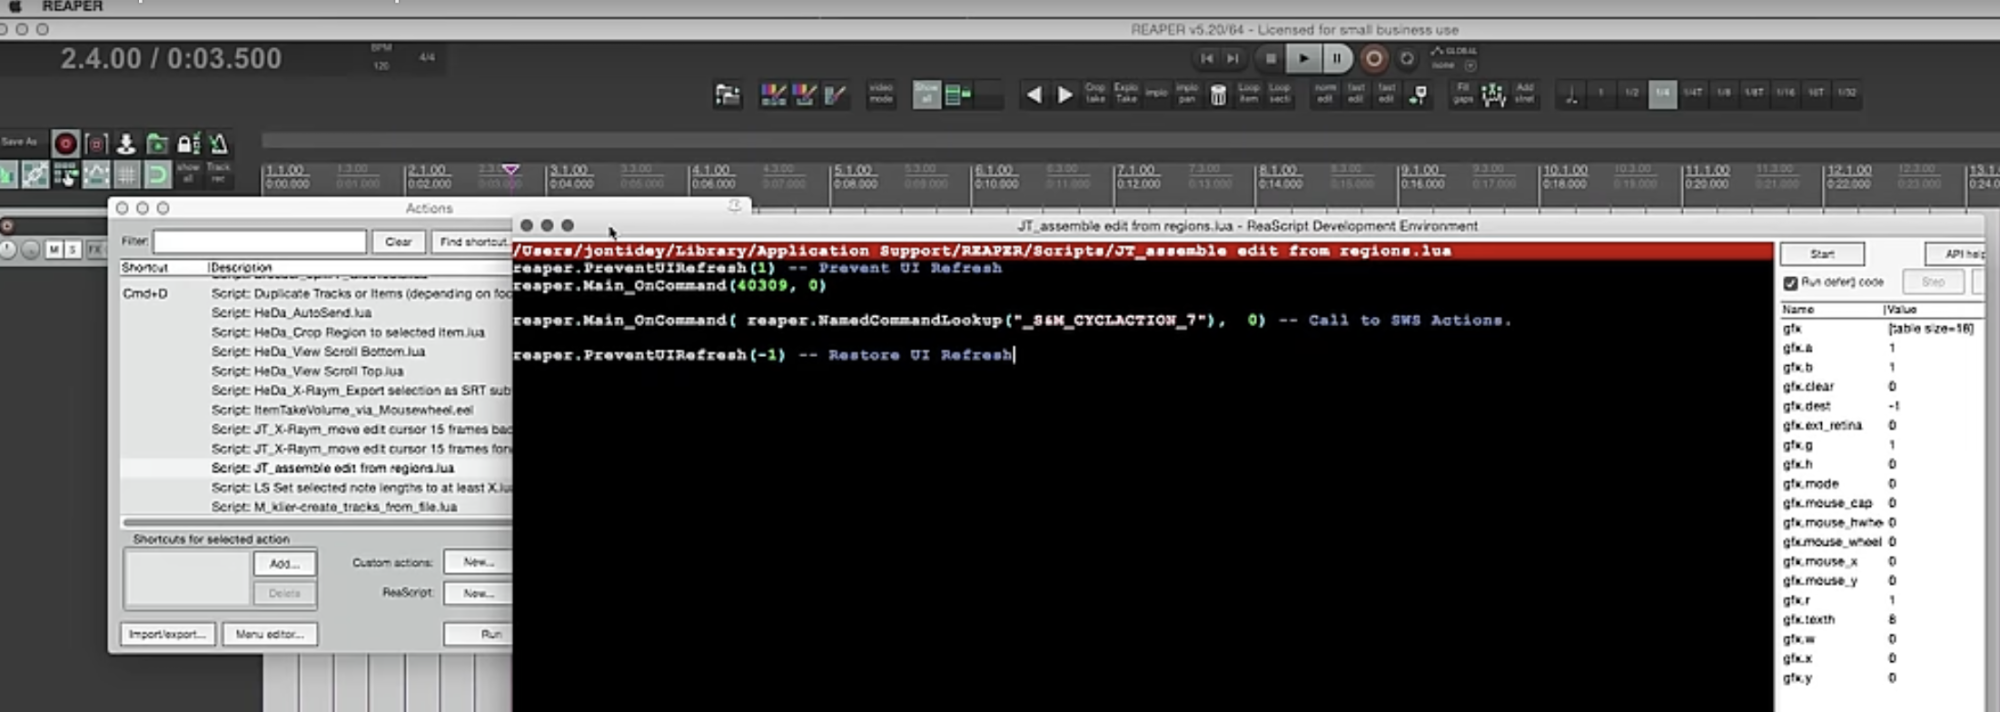Solo the track with the S button
Viewport: 2000px width, 712px height.
pyautogui.click(x=72, y=249)
